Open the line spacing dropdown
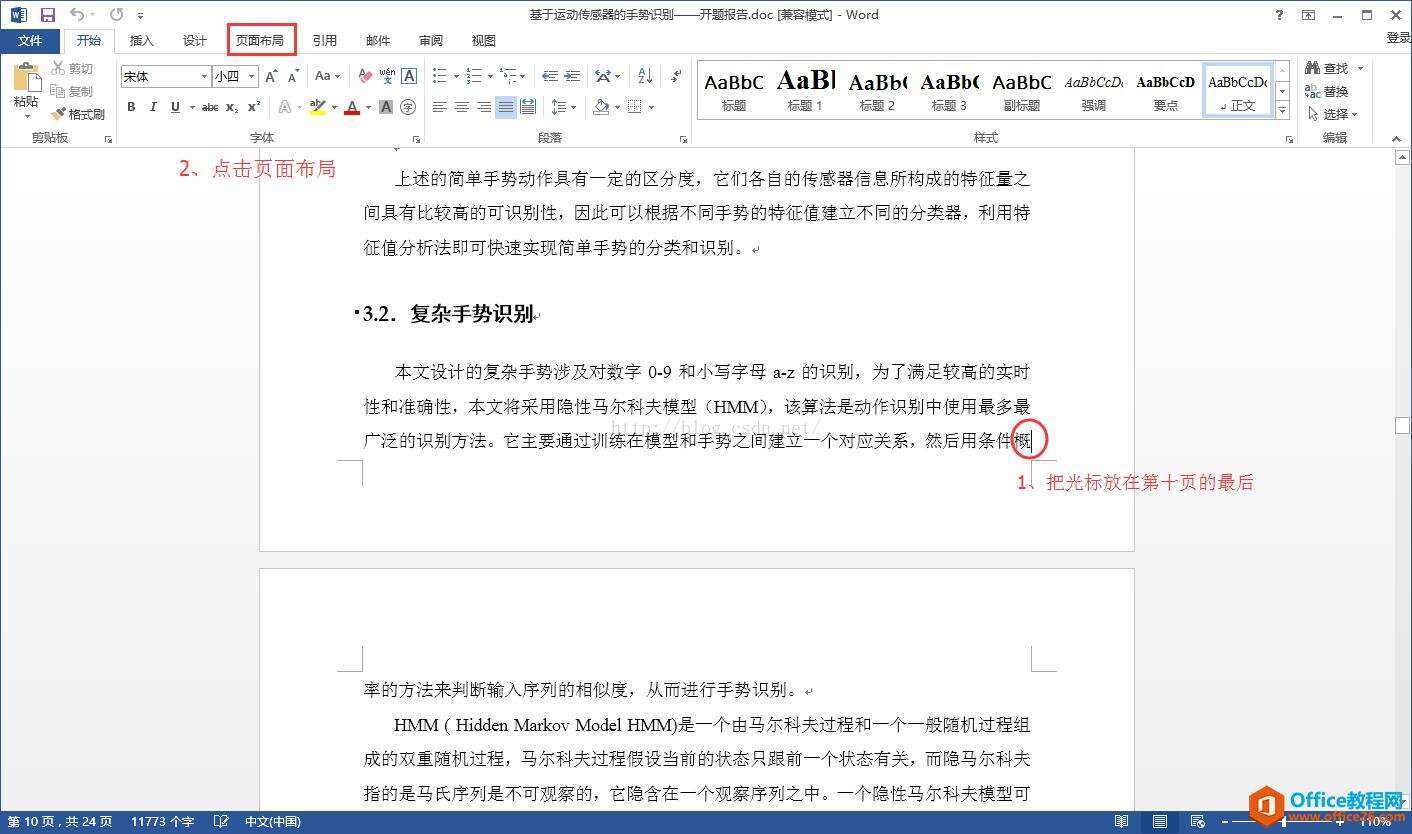 (563, 107)
